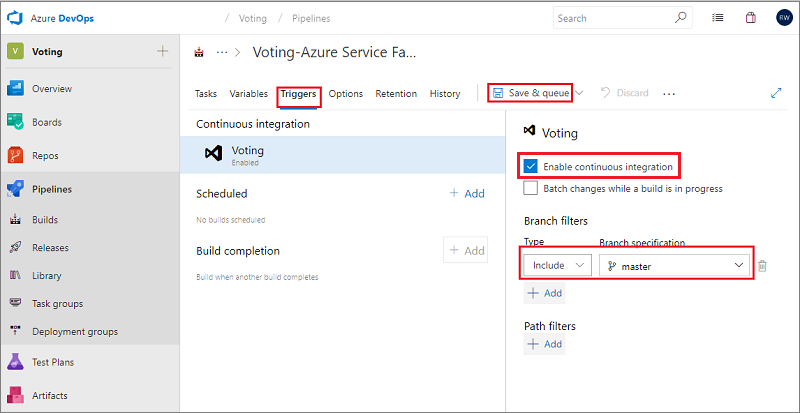The width and height of the screenshot is (800, 413).
Task: Toggle full screen expand icon
Action: click(x=776, y=93)
